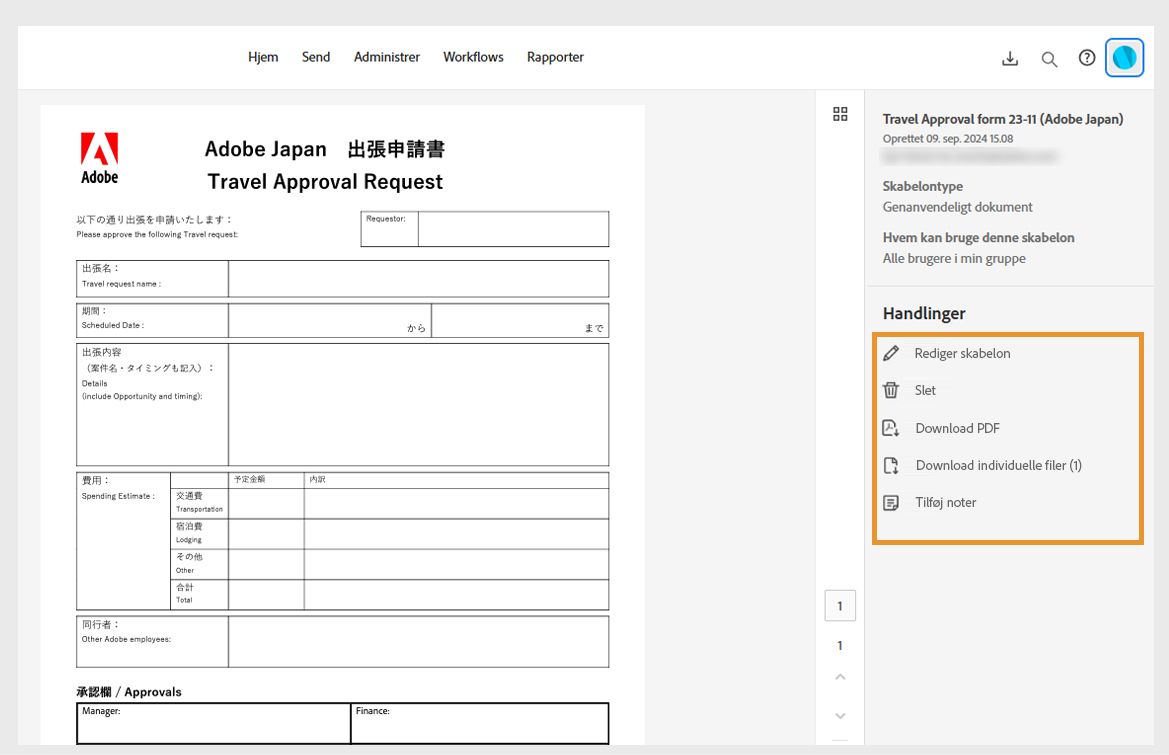Click the page number input box
This screenshot has height=755, width=1169.
(840, 606)
